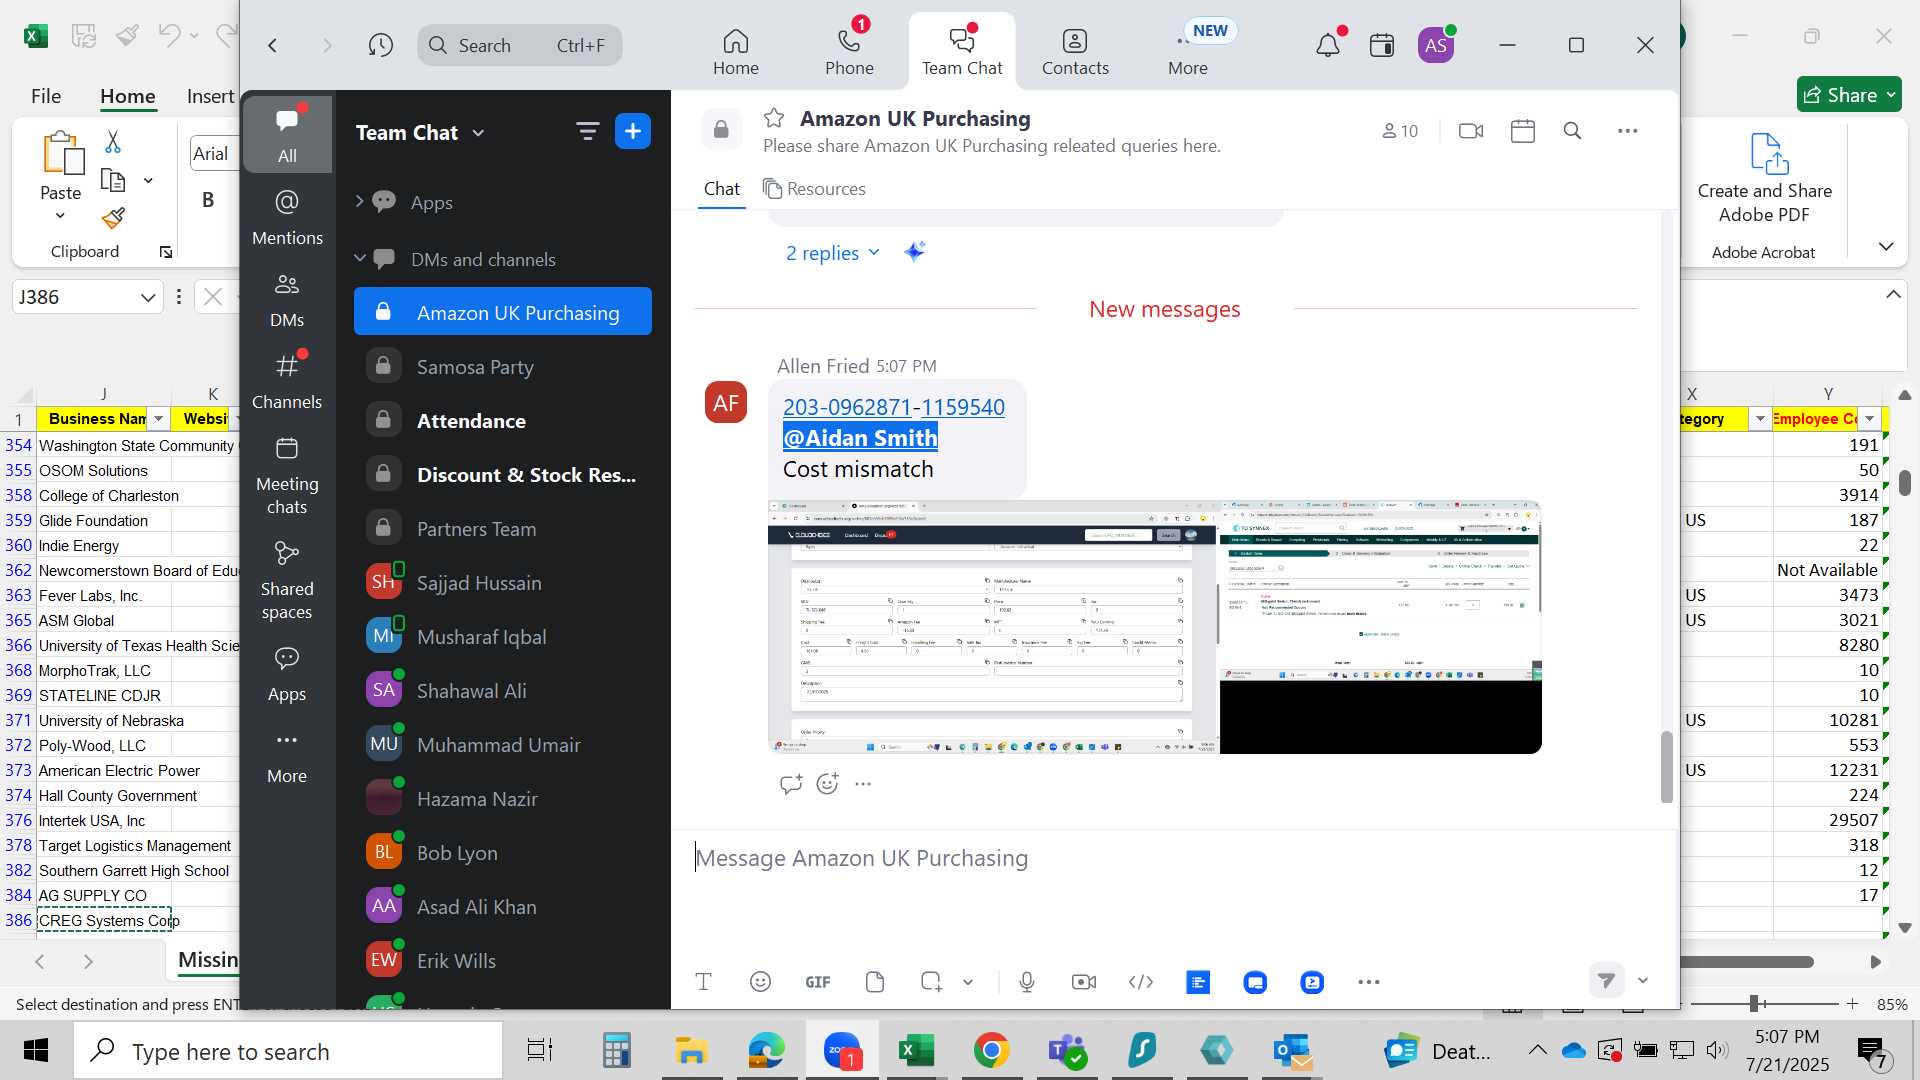Collapse the DMs and channels section
This screenshot has height=1080, width=1920.
[360, 259]
